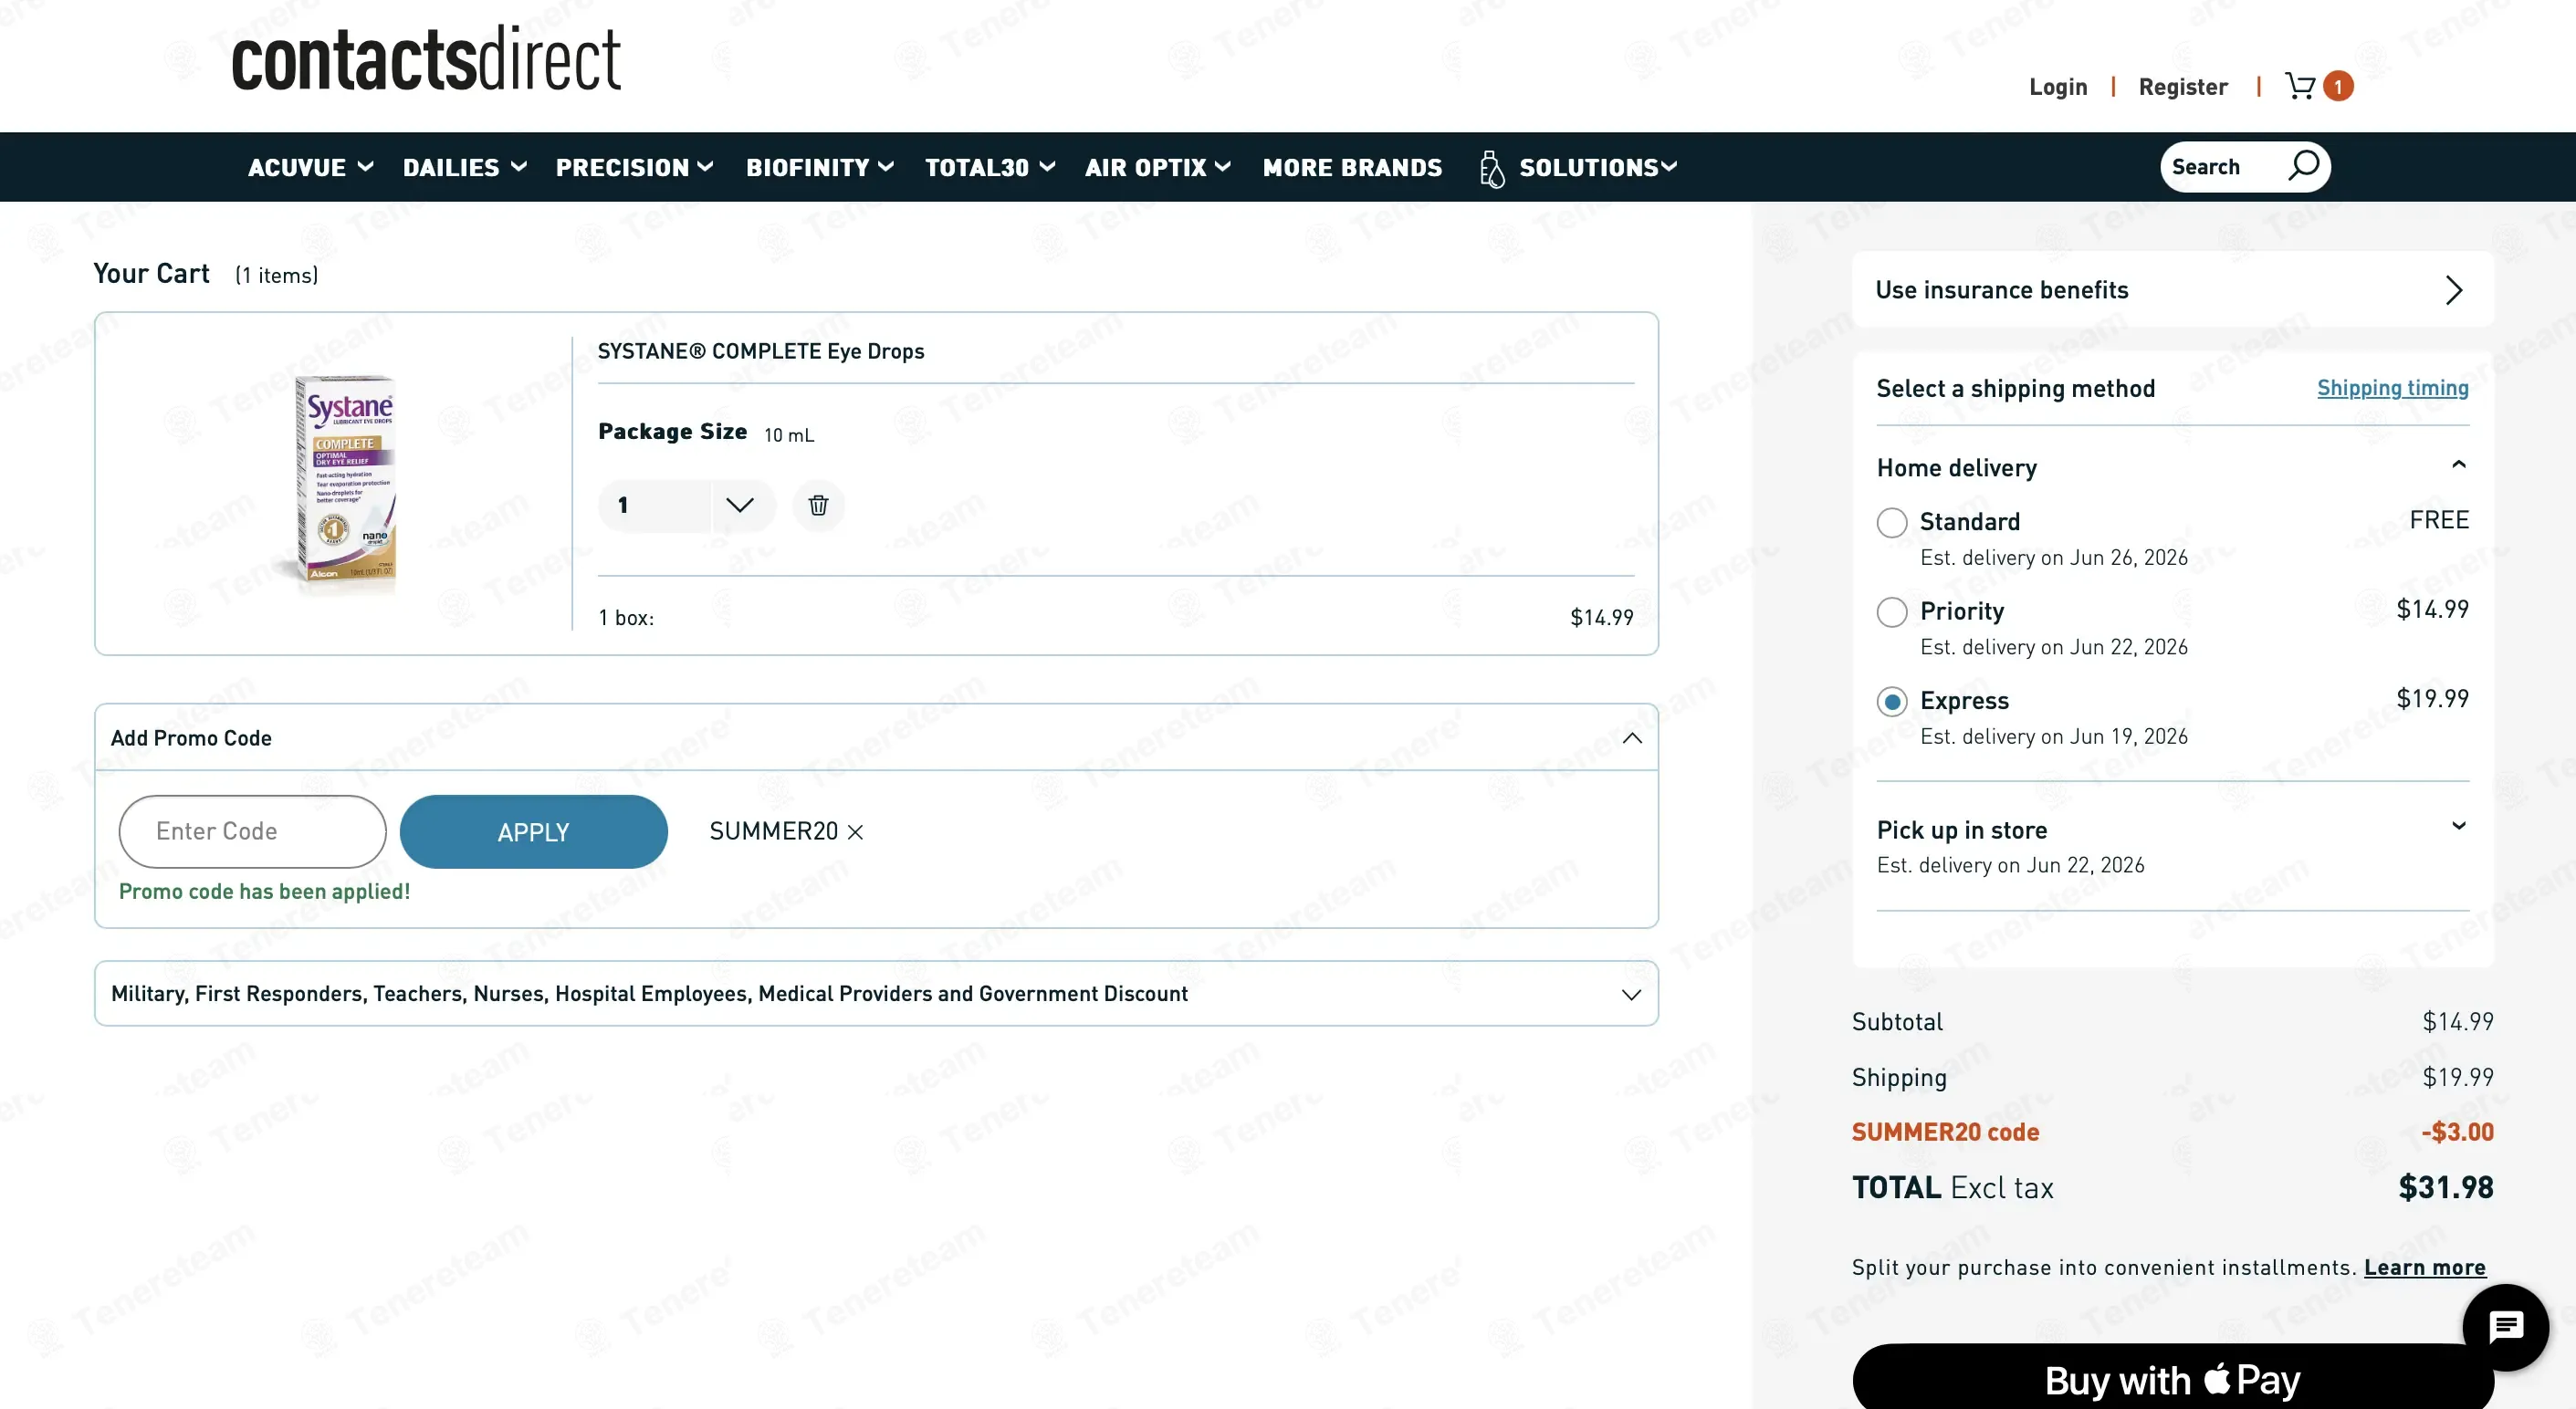The image size is (2576, 1409).
Task: Click Learn more about installments
Action: point(2424,1267)
